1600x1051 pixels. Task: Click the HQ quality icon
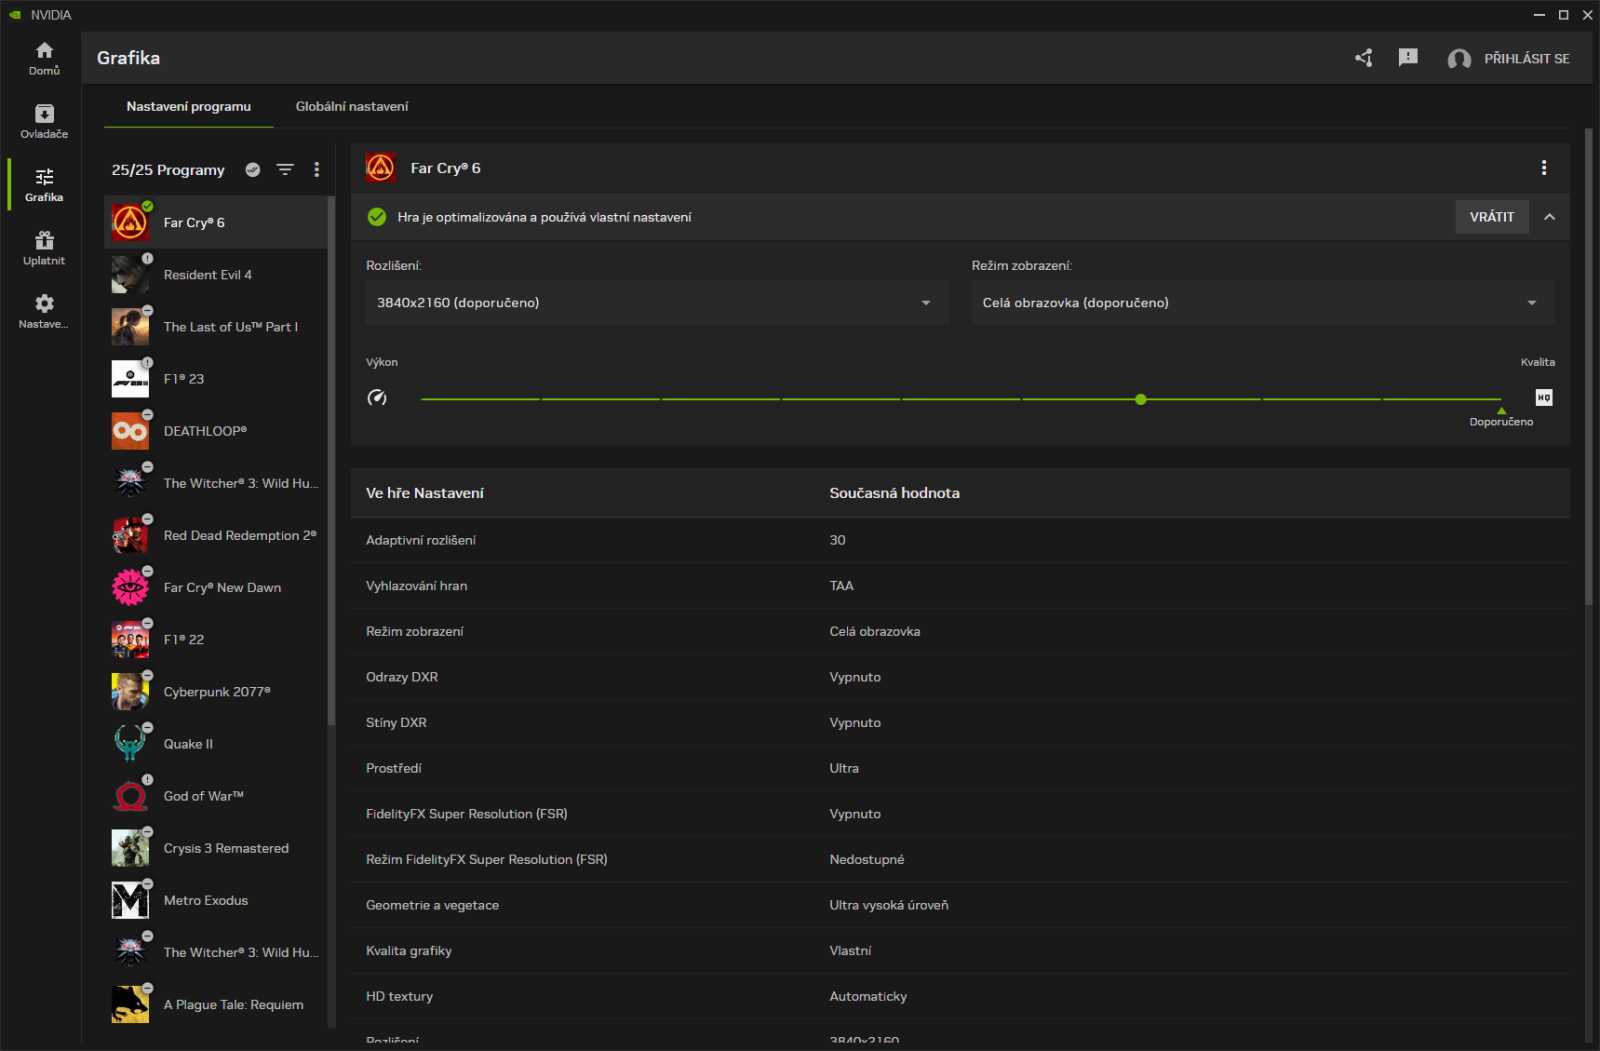pos(1544,398)
